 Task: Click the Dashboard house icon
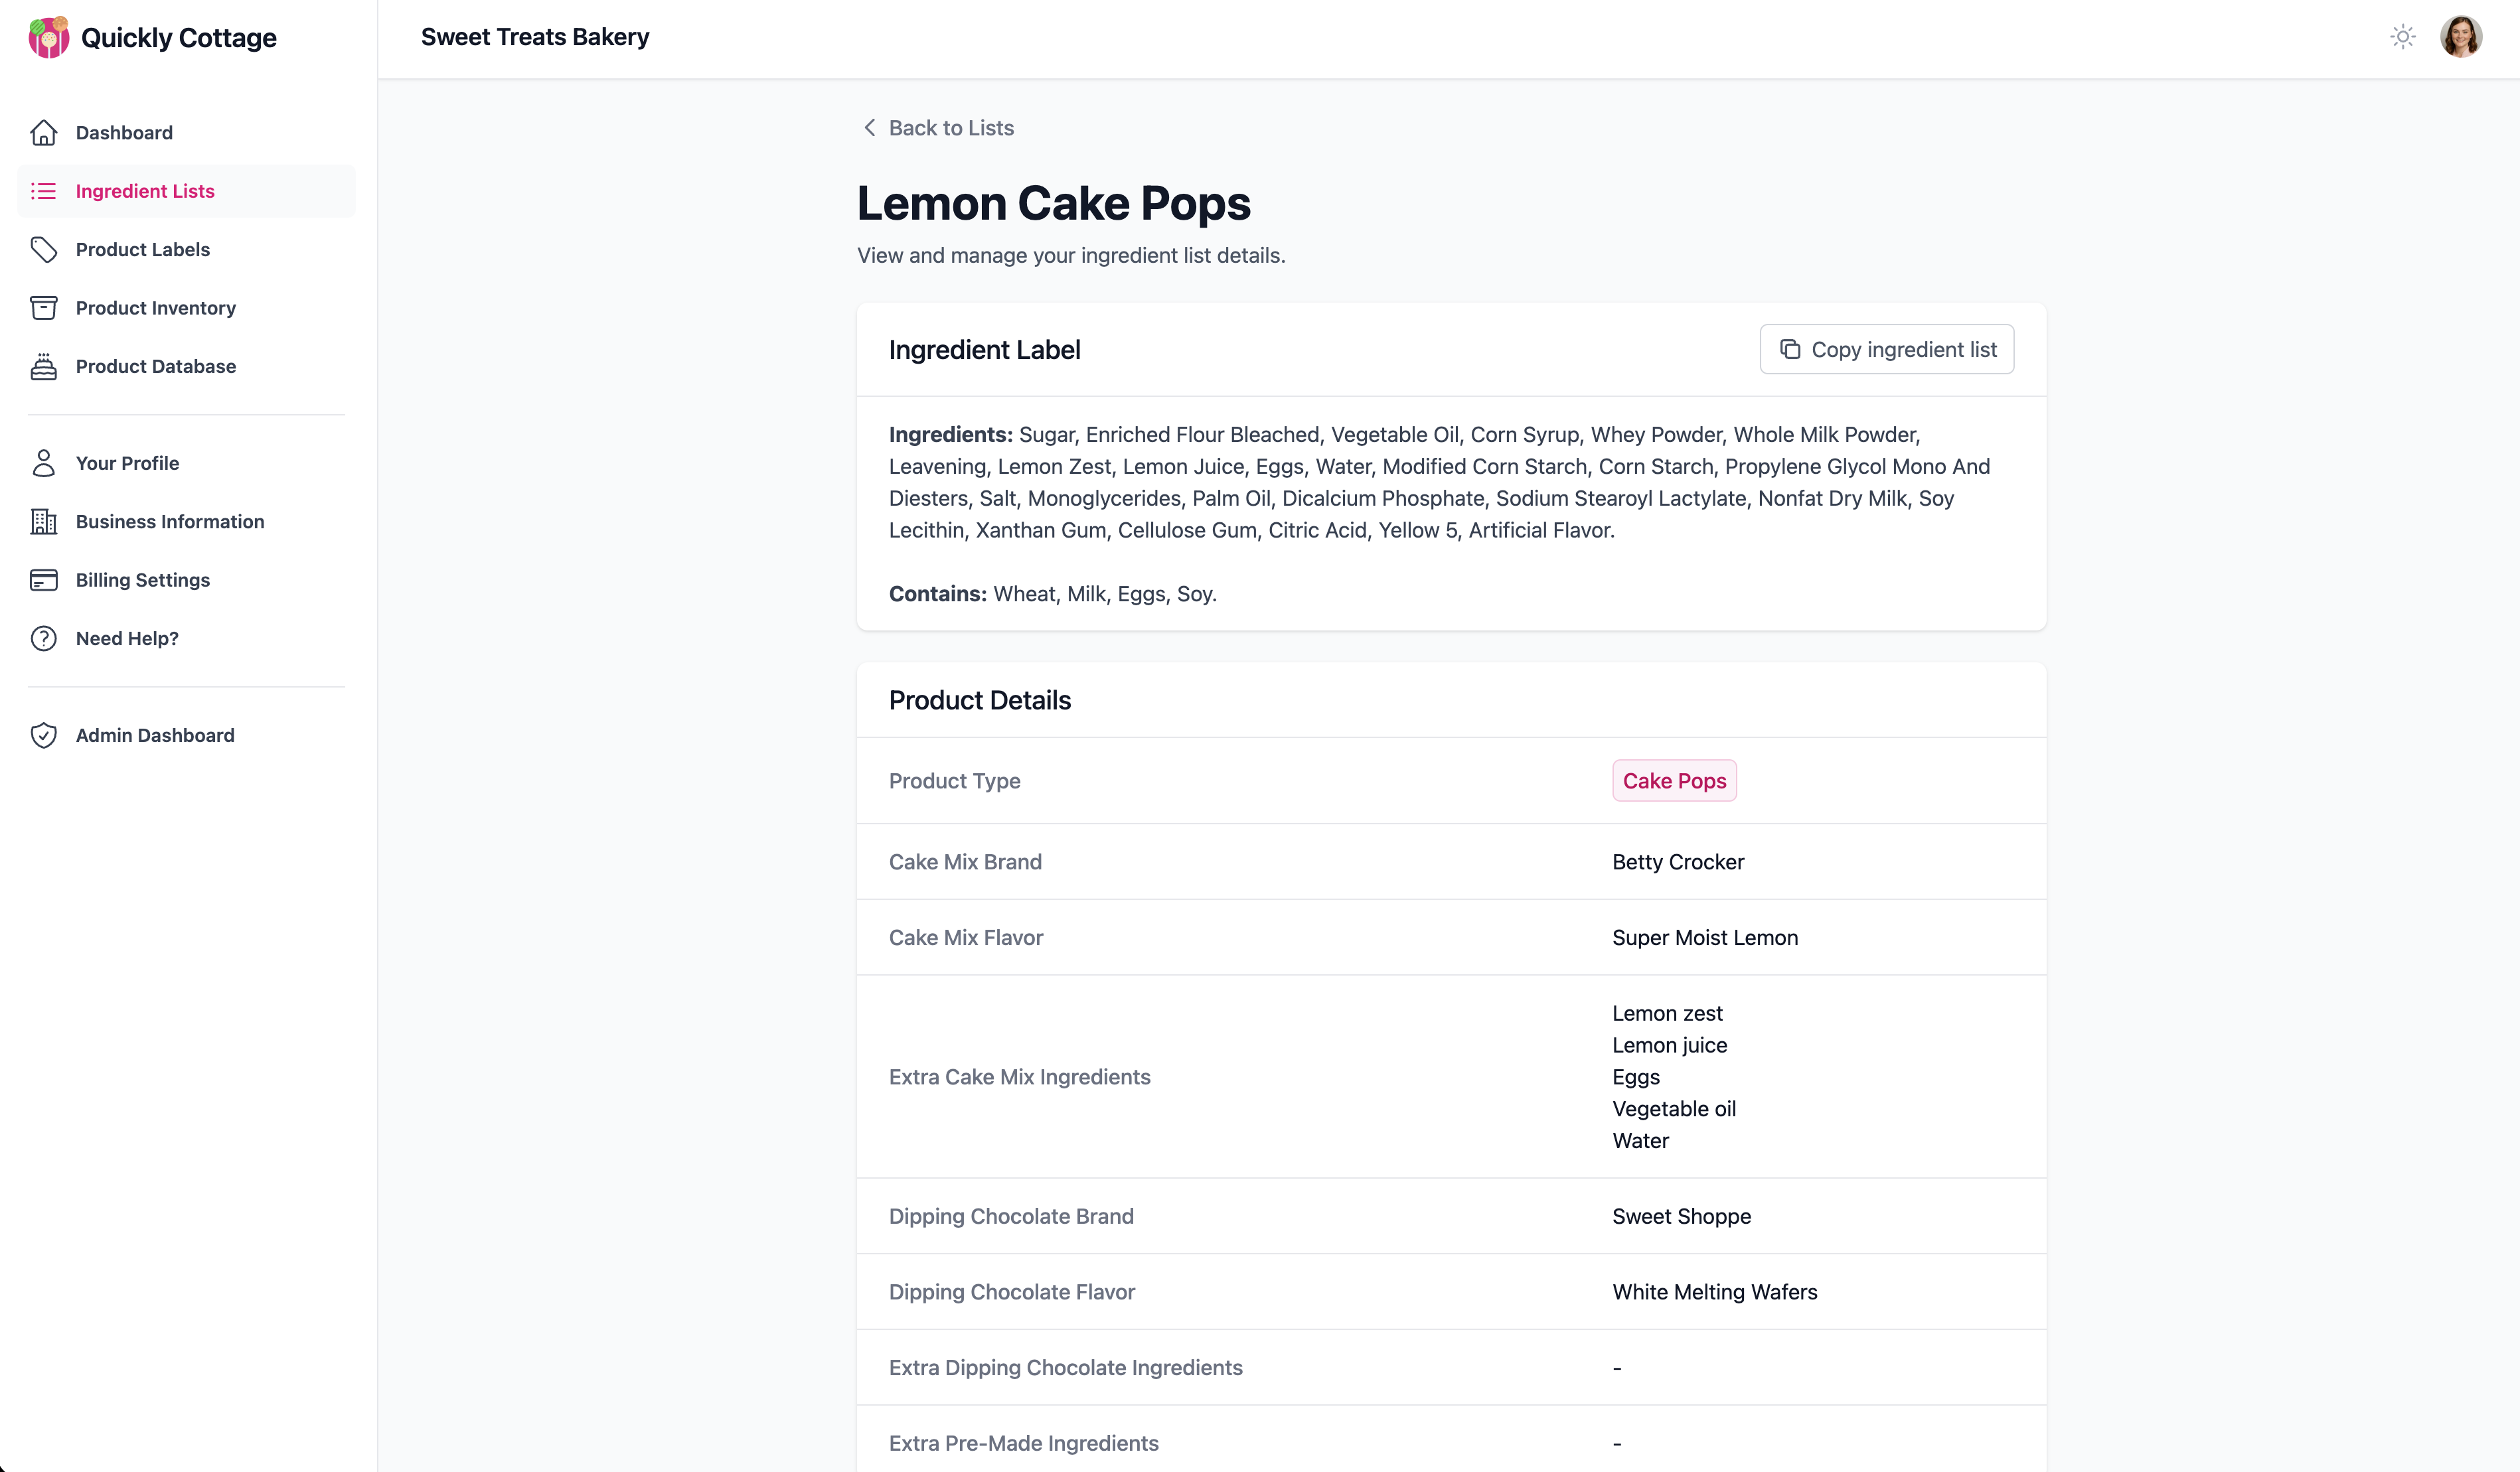coord(44,133)
